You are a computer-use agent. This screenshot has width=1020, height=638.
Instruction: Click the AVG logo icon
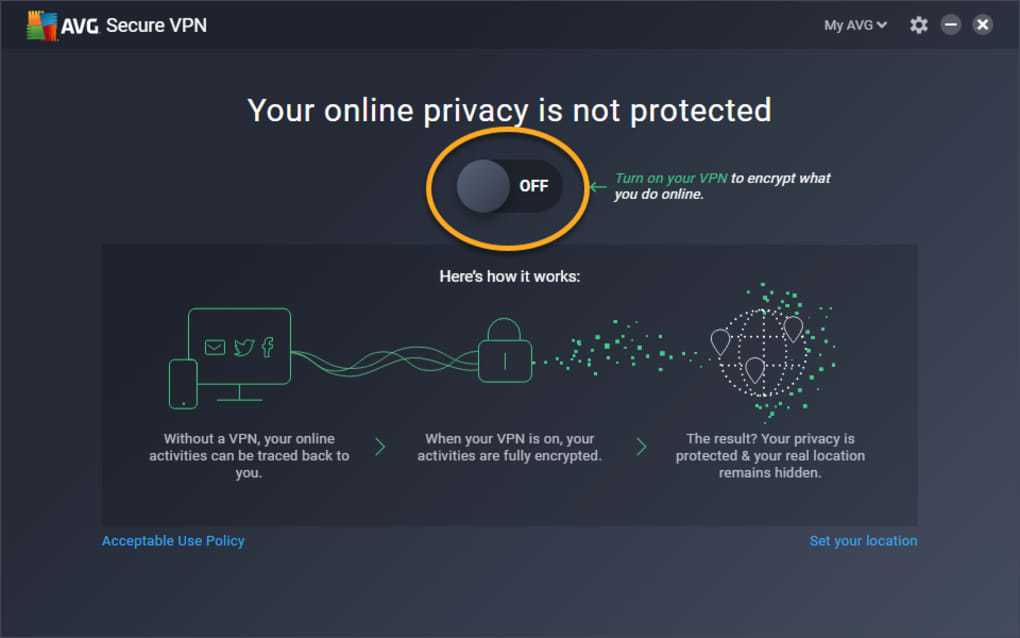click(40, 25)
